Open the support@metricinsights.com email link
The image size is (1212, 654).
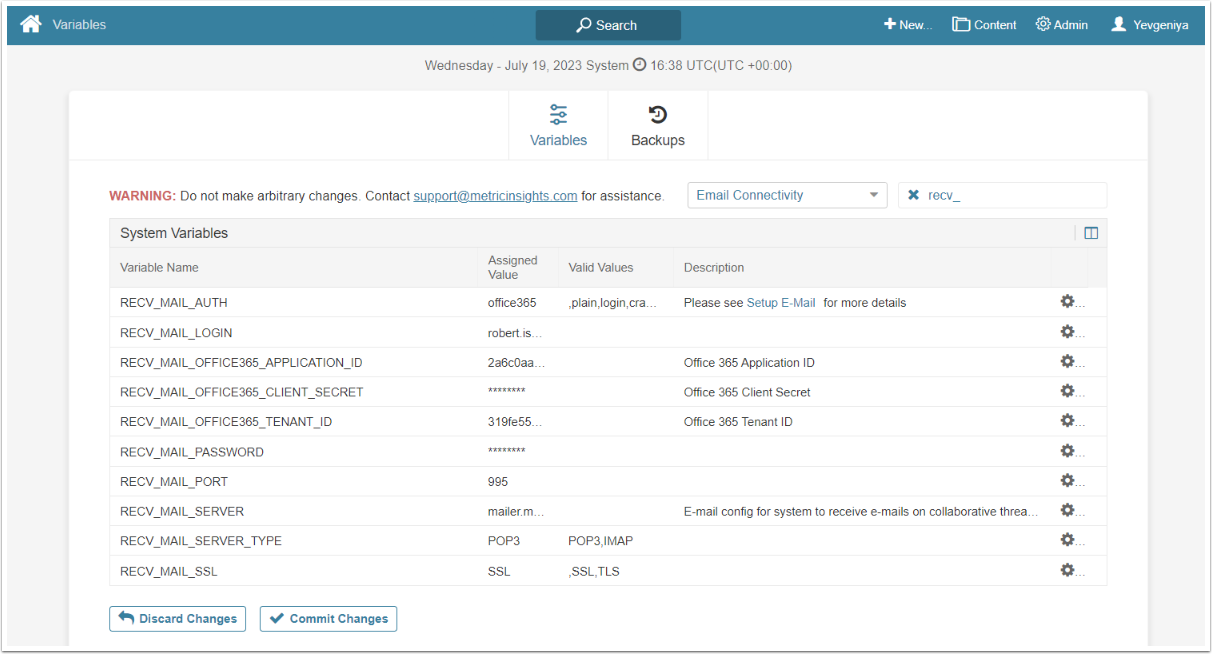pyautogui.click(x=495, y=196)
